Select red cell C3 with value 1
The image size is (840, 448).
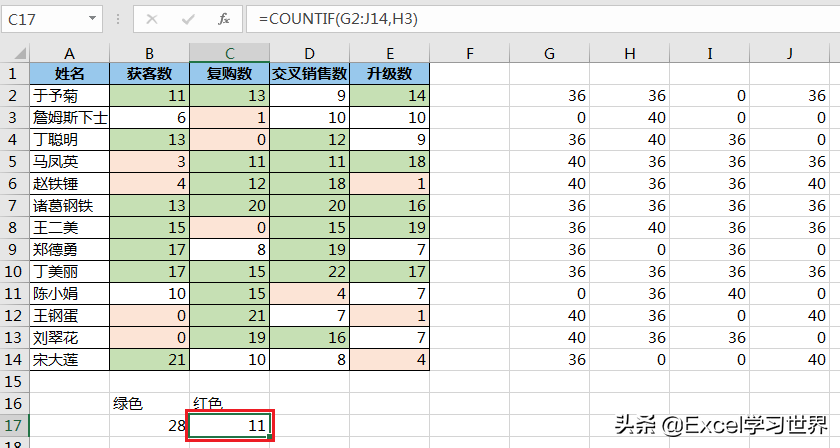point(229,118)
